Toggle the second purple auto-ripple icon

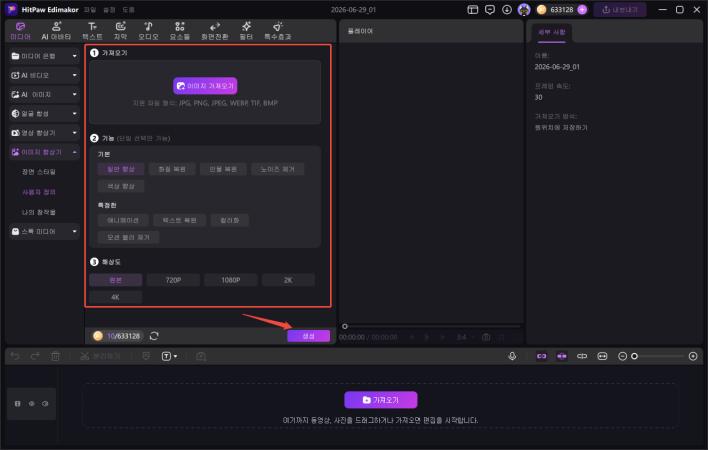(562, 356)
